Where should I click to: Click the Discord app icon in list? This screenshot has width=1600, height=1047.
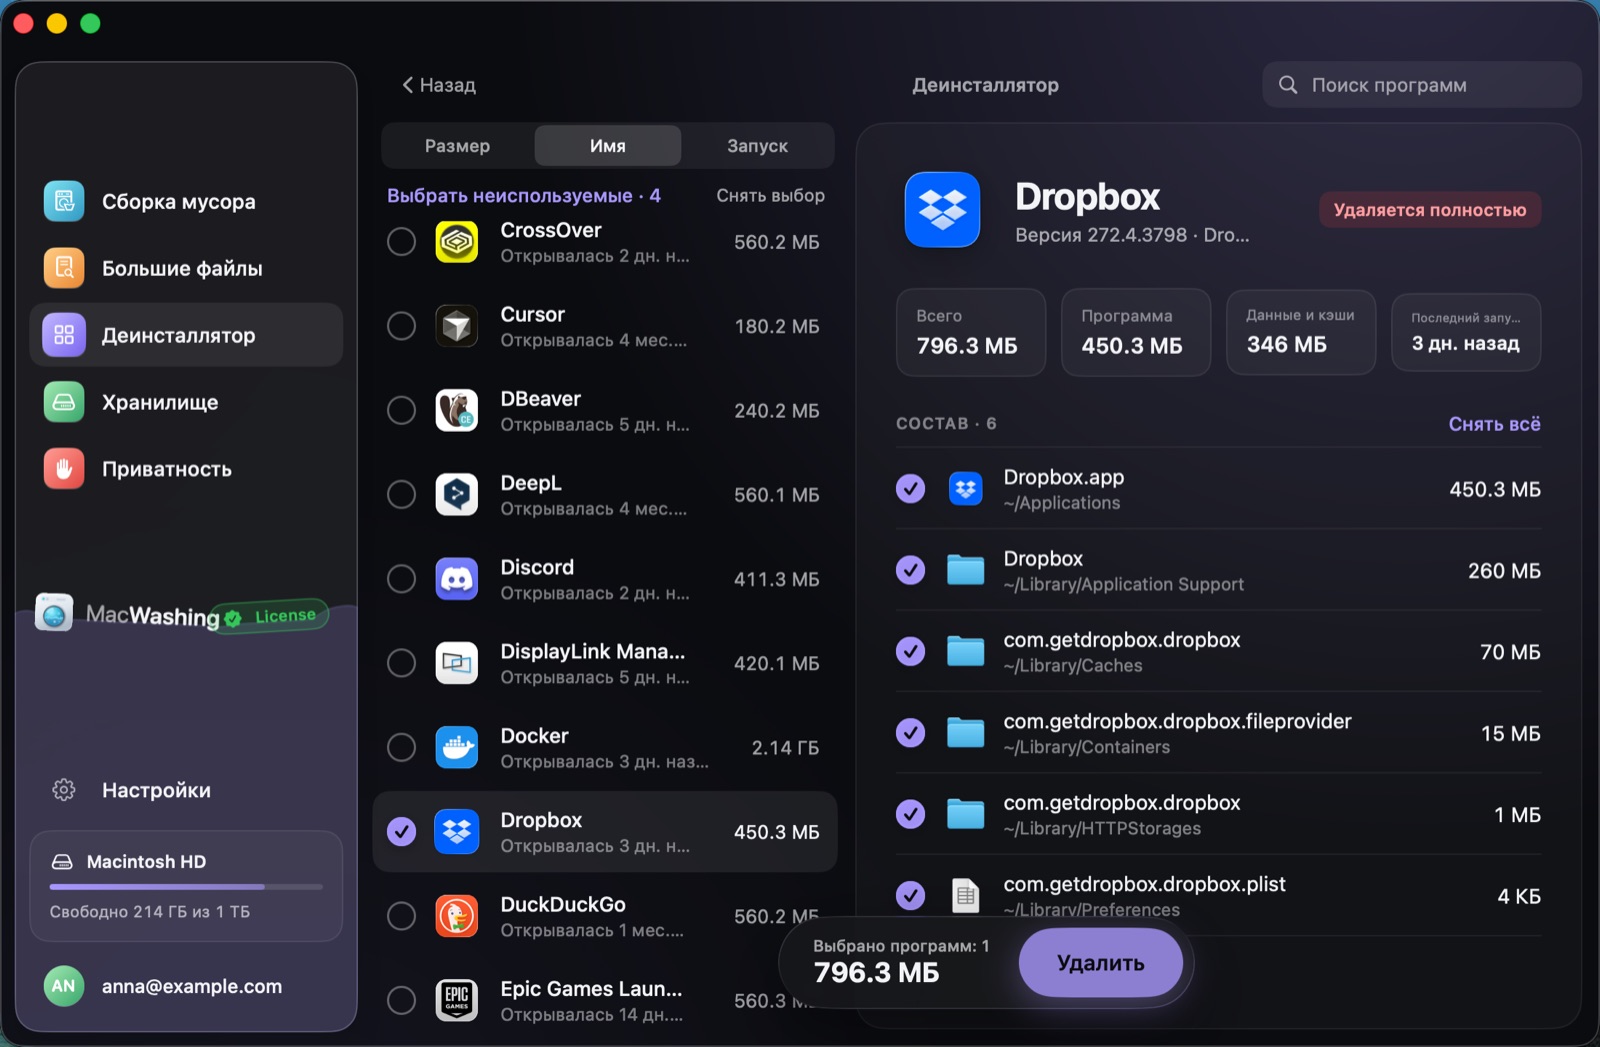click(457, 579)
